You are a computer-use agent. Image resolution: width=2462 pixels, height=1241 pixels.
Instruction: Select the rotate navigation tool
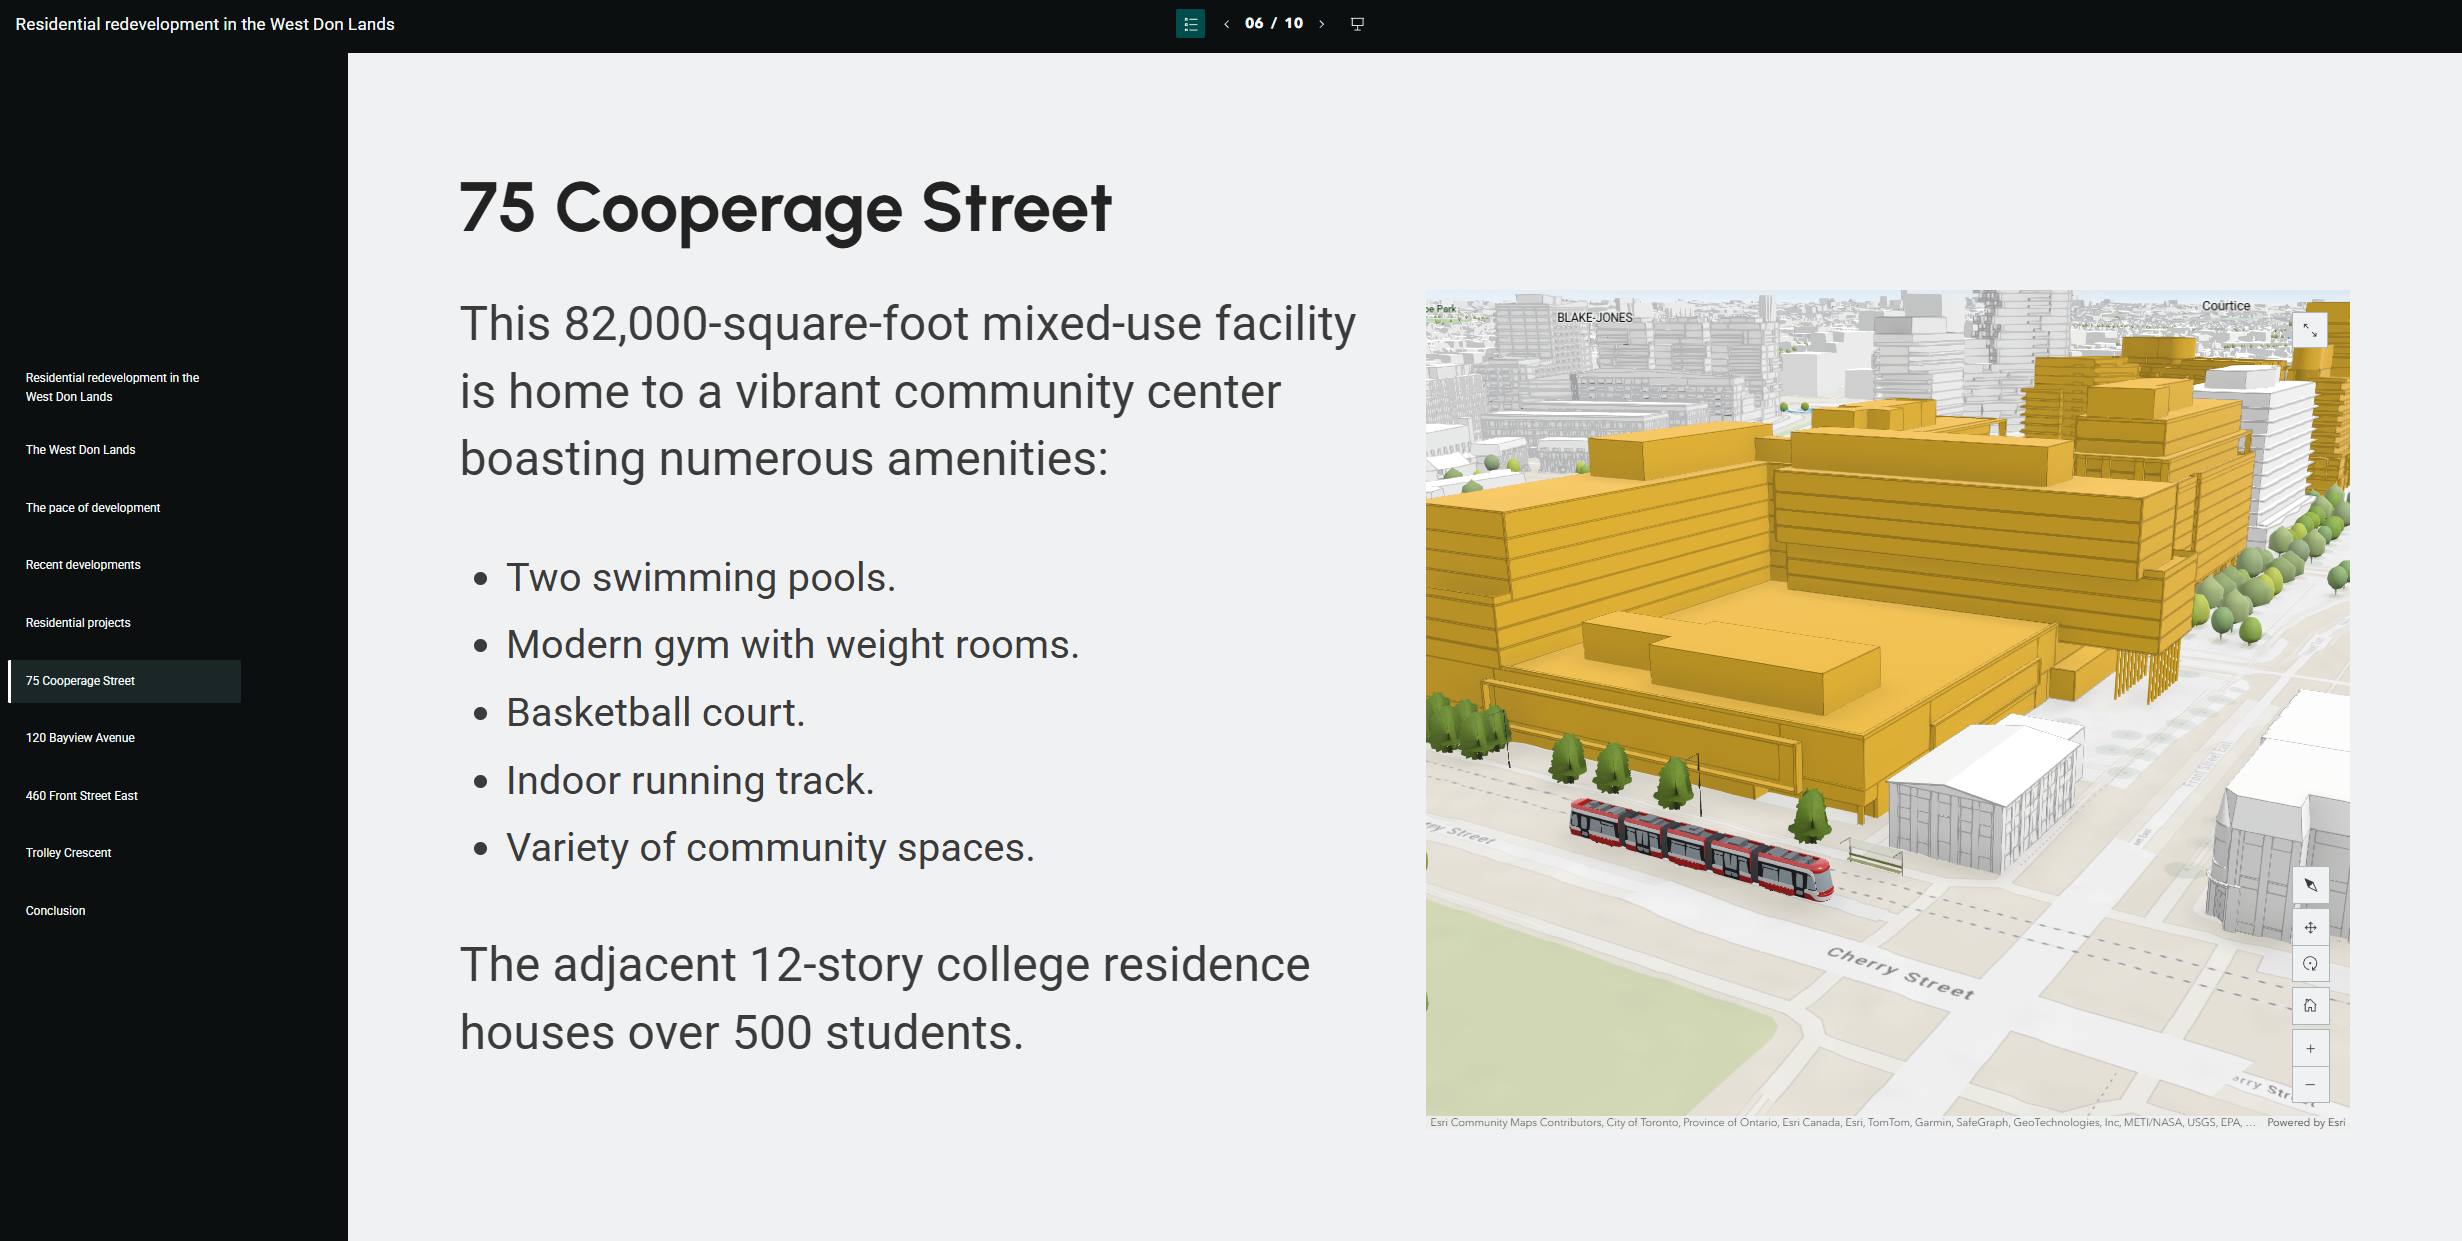click(x=2310, y=964)
